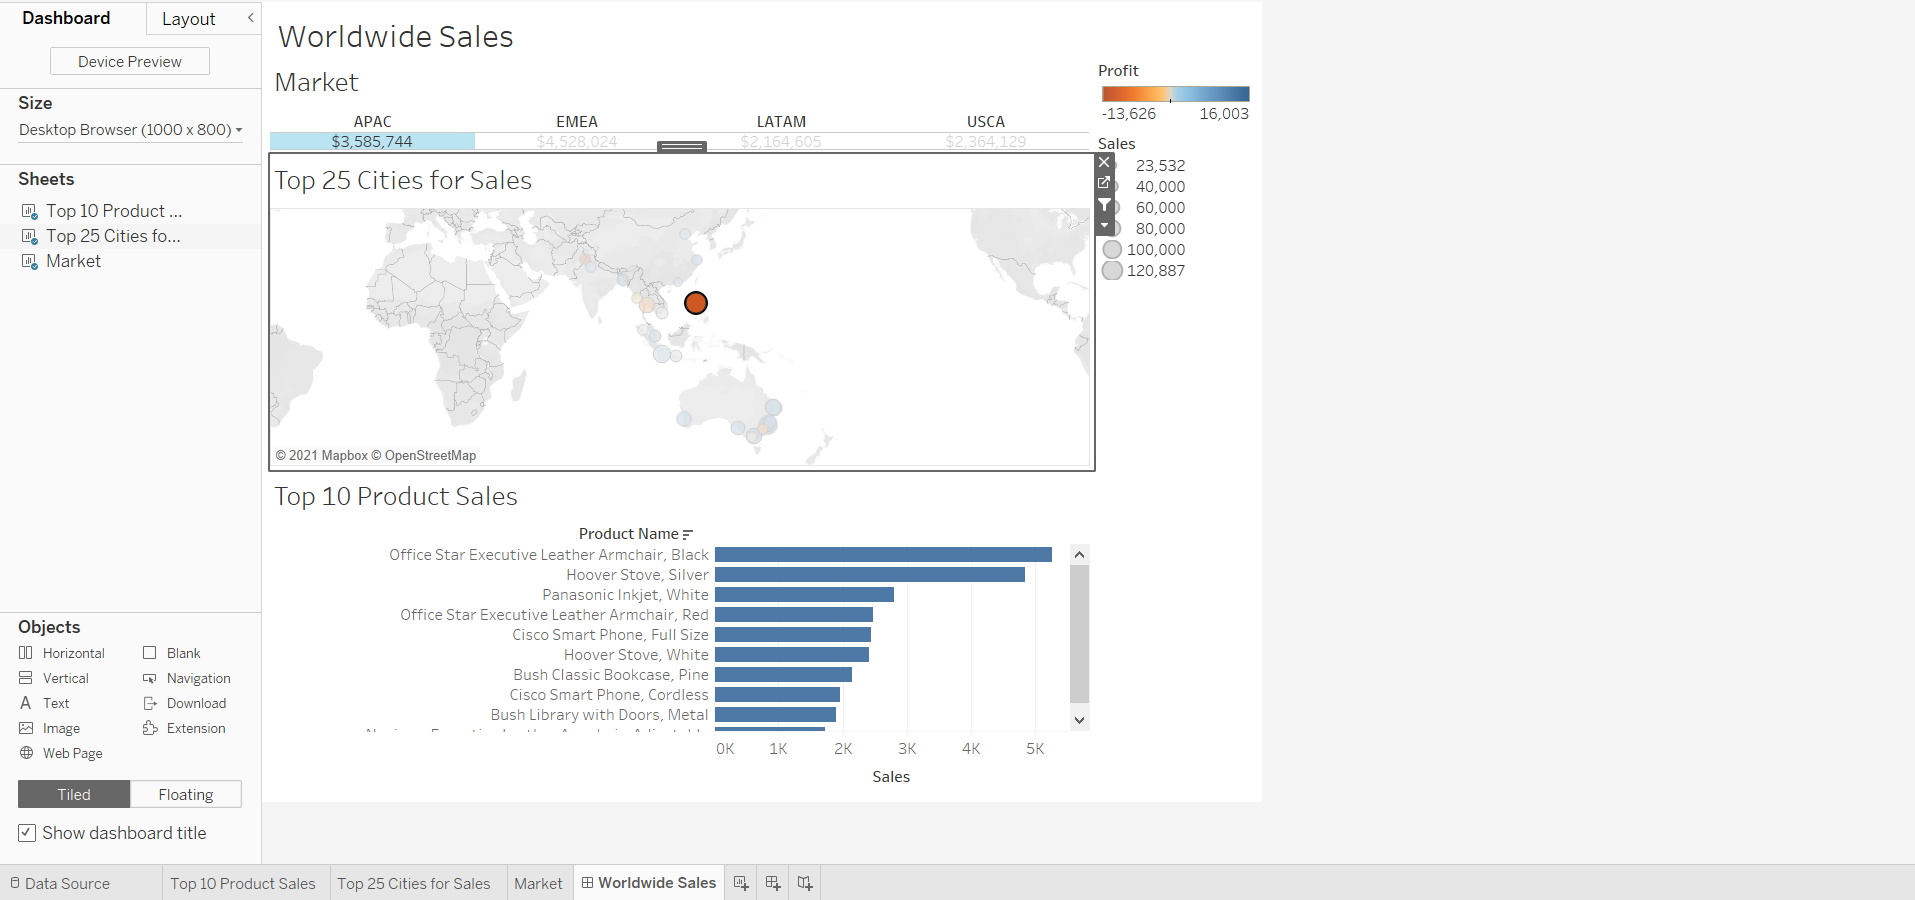
Task: Click the APAC market value $3,585,744
Action: (372, 142)
